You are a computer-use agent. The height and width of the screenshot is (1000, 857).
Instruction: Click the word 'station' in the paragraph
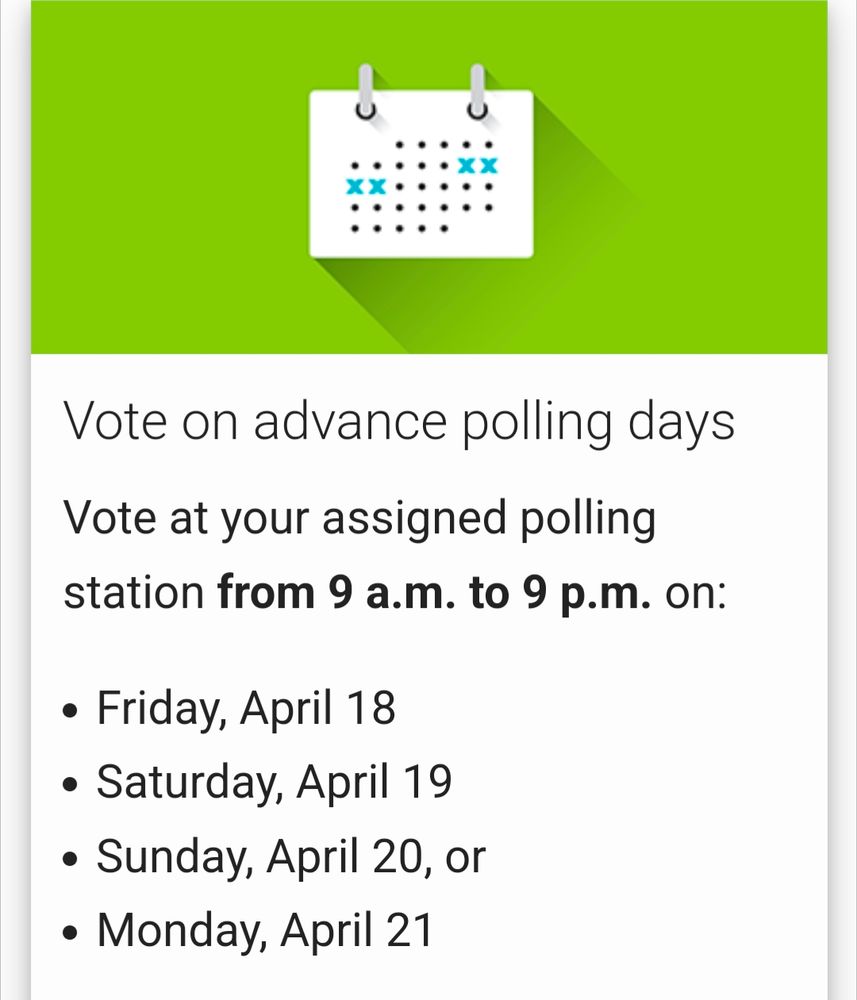click(134, 592)
